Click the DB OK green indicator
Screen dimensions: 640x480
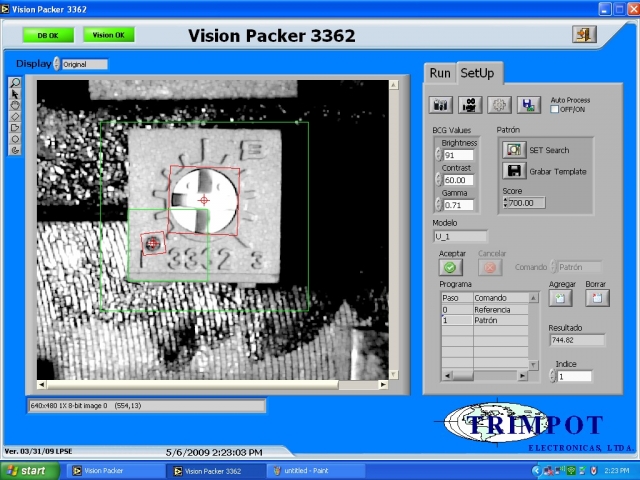48,36
